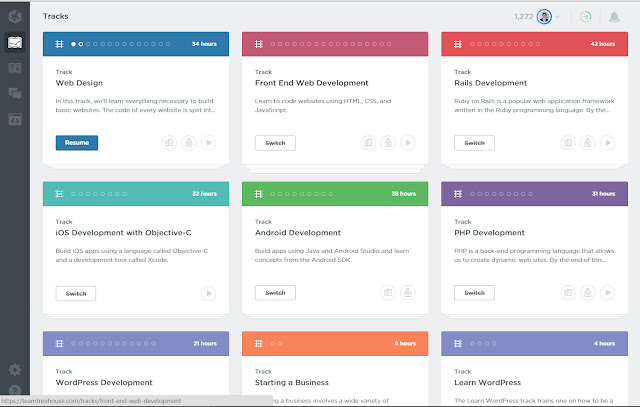Viewport: 640px width, 407px height.
Task: Click the green circular arrow icon
Action: (586, 17)
